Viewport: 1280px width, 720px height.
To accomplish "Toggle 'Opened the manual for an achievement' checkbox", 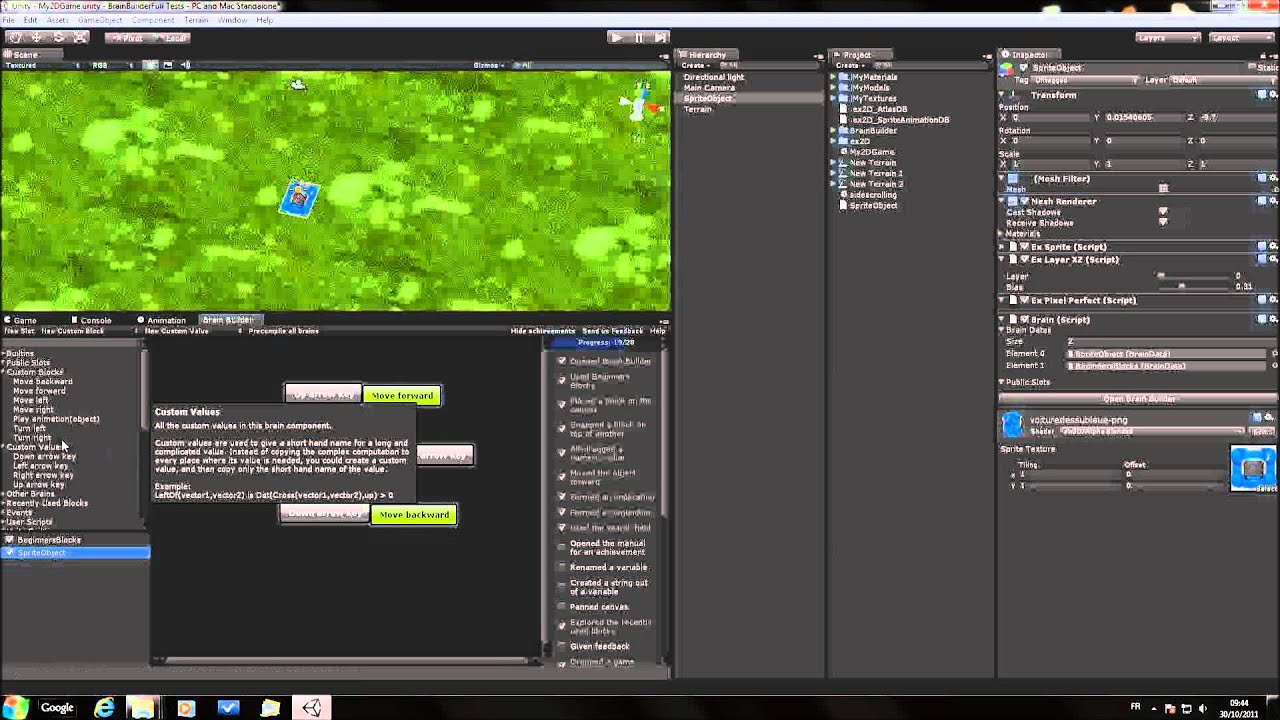I will pos(561,545).
